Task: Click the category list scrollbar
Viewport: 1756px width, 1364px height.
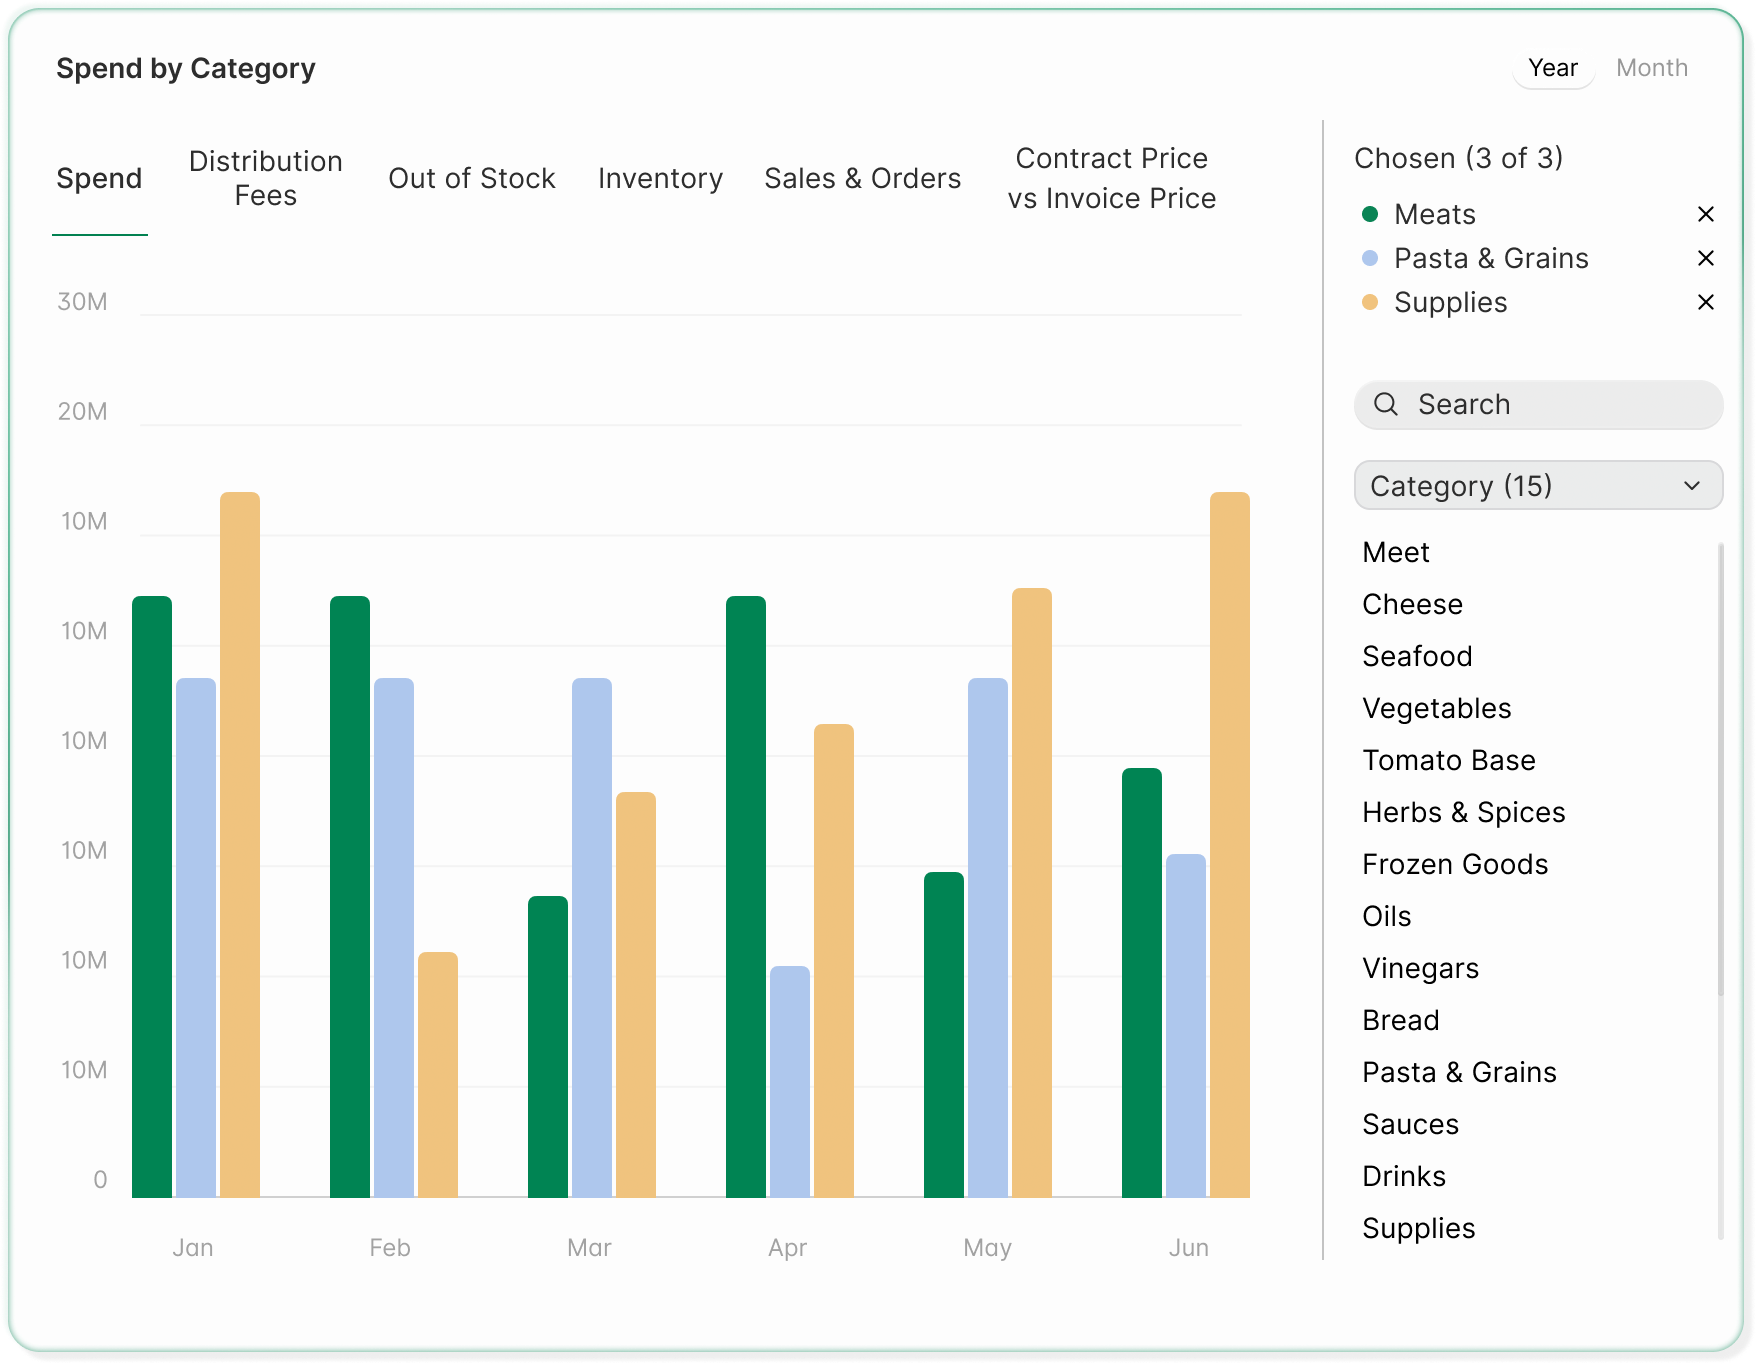Action: (1720, 770)
